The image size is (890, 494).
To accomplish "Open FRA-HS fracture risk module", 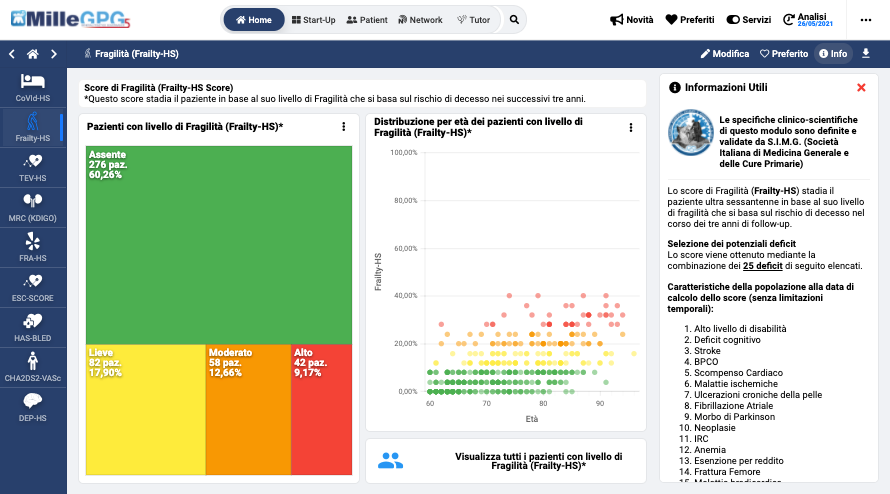I will click(33, 247).
